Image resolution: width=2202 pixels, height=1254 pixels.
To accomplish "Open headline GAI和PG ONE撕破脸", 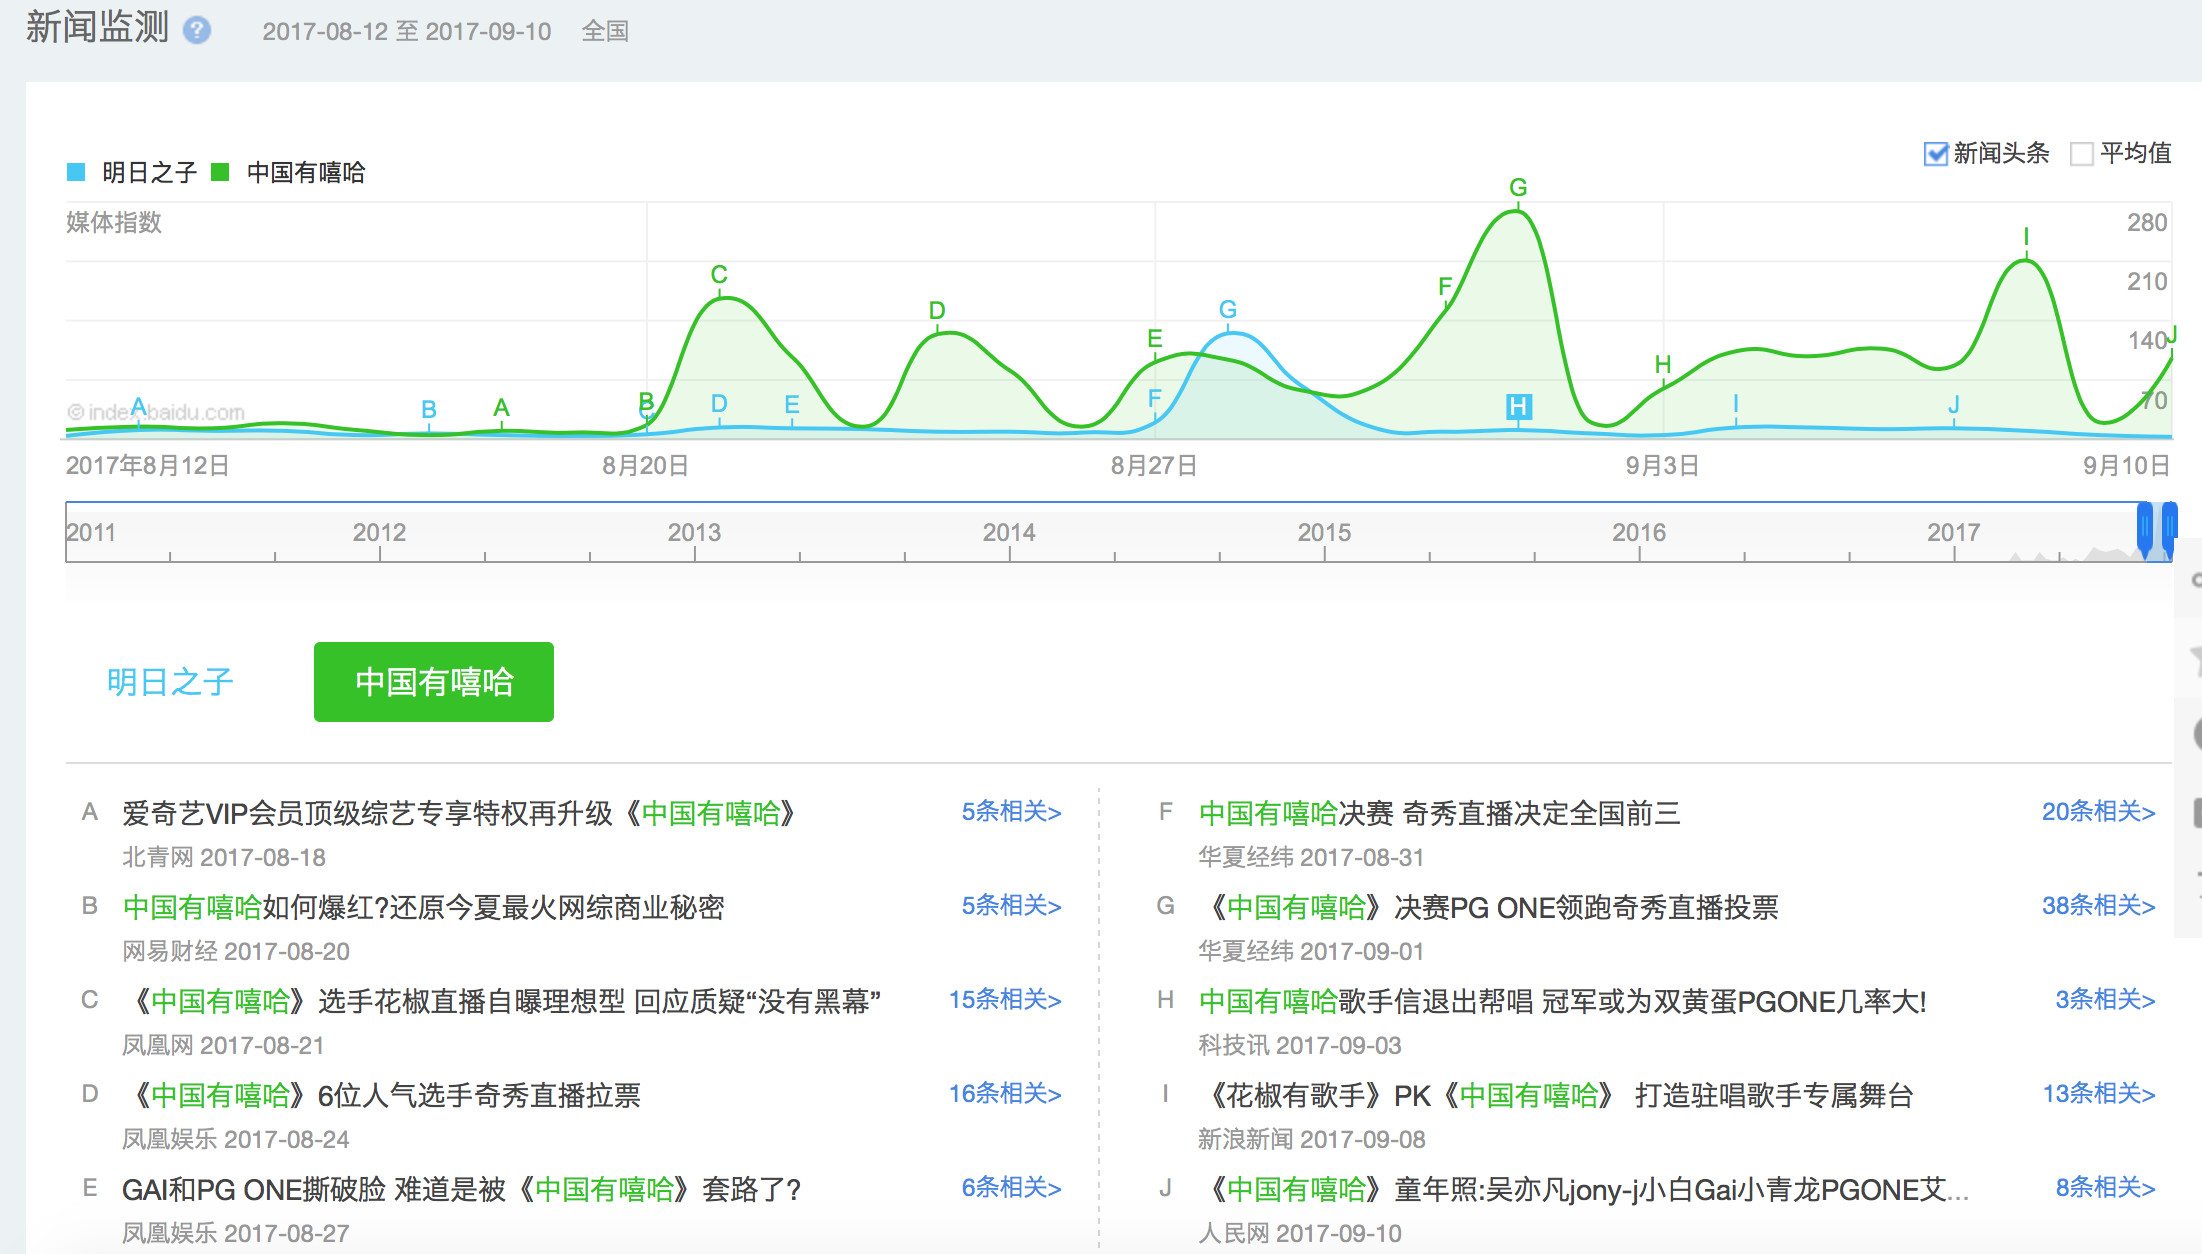I will (461, 1189).
